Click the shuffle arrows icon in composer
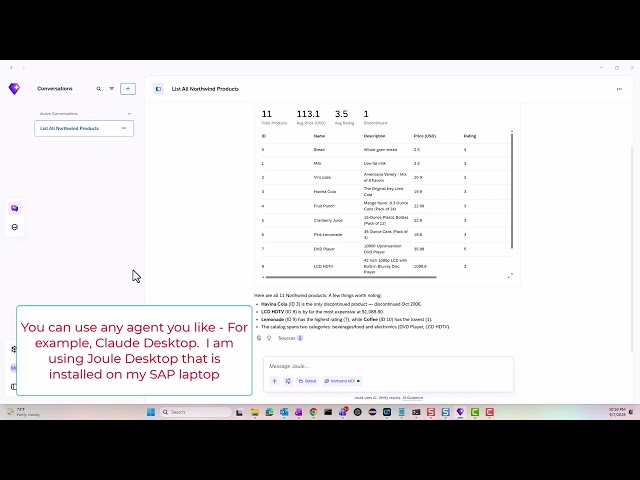 point(288,381)
